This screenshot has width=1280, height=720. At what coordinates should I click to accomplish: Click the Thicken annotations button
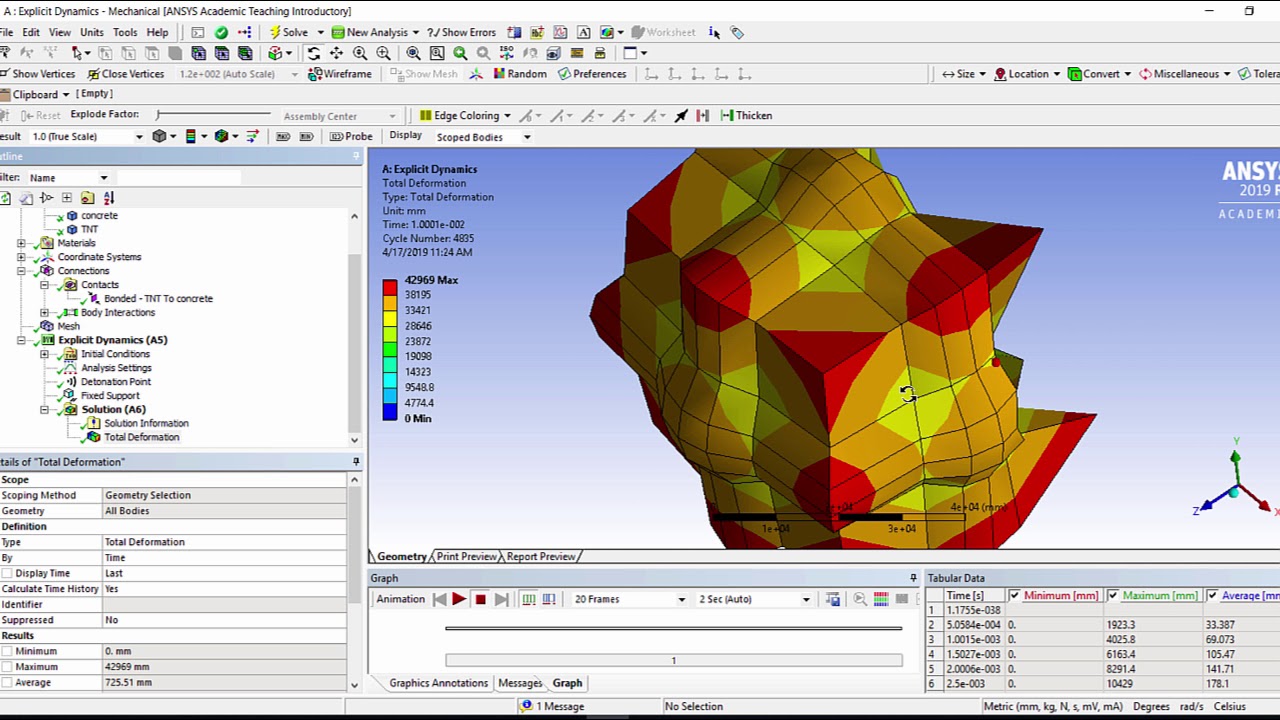746,115
